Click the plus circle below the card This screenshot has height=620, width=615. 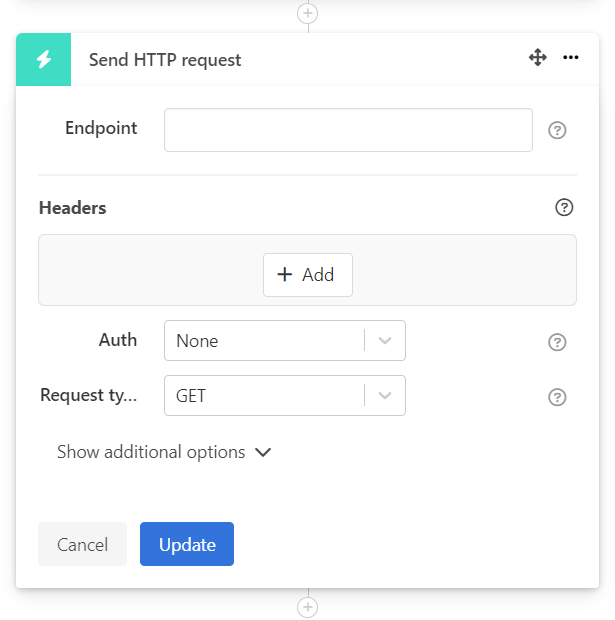coord(308,607)
